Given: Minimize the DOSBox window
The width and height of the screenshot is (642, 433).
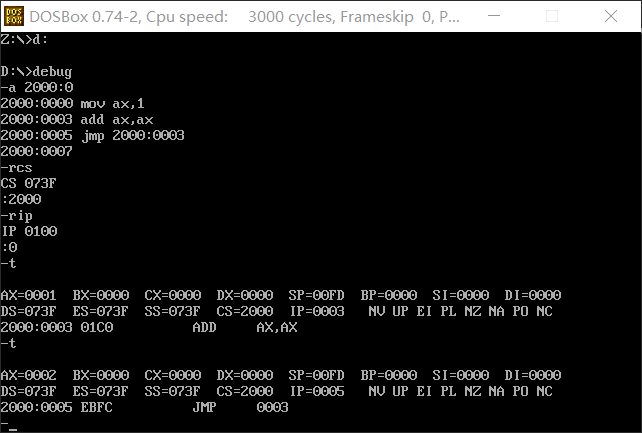Looking at the screenshot, I should [x=494, y=16].
